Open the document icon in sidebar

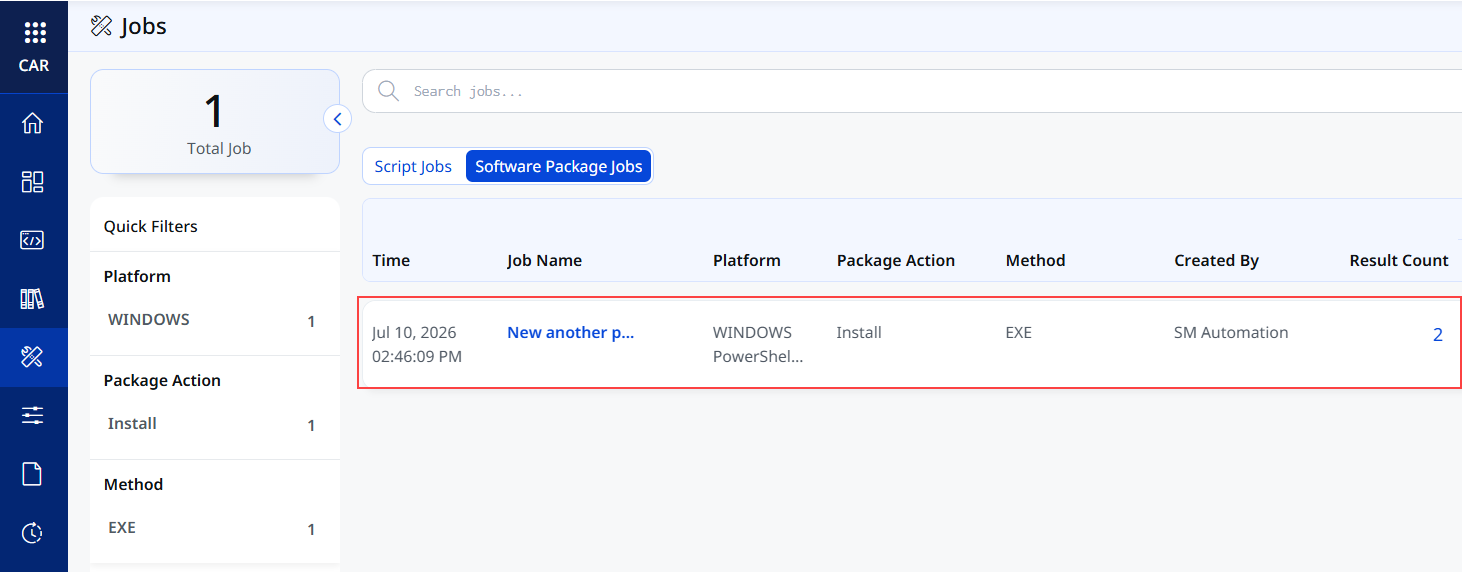point(33,474)
